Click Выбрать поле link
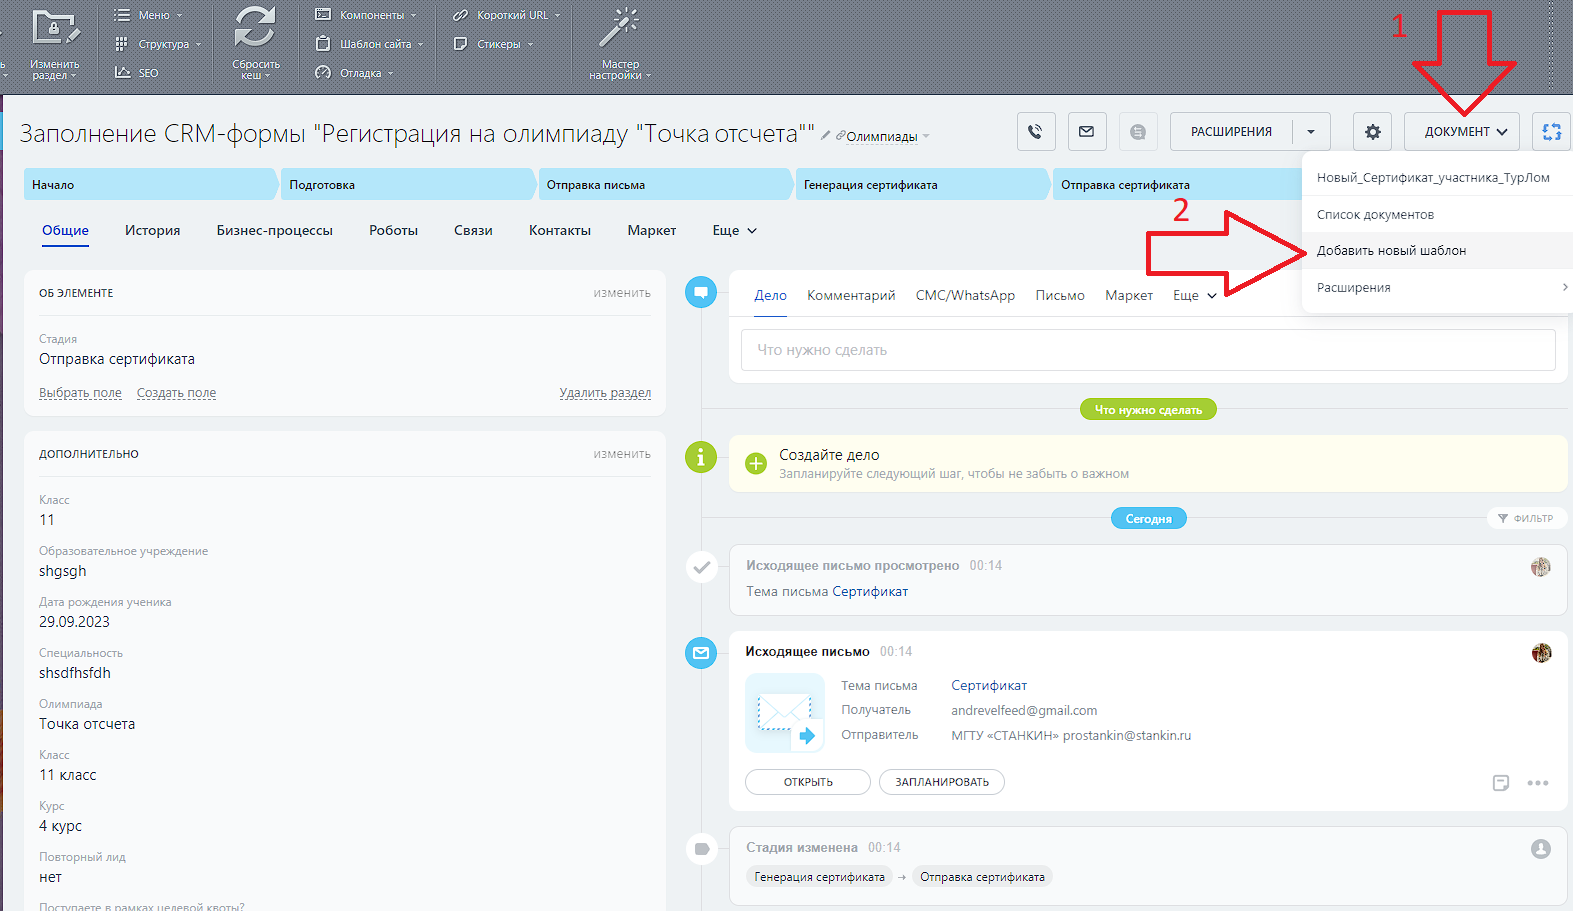The image size is (1573, 911). click(80, 393)
